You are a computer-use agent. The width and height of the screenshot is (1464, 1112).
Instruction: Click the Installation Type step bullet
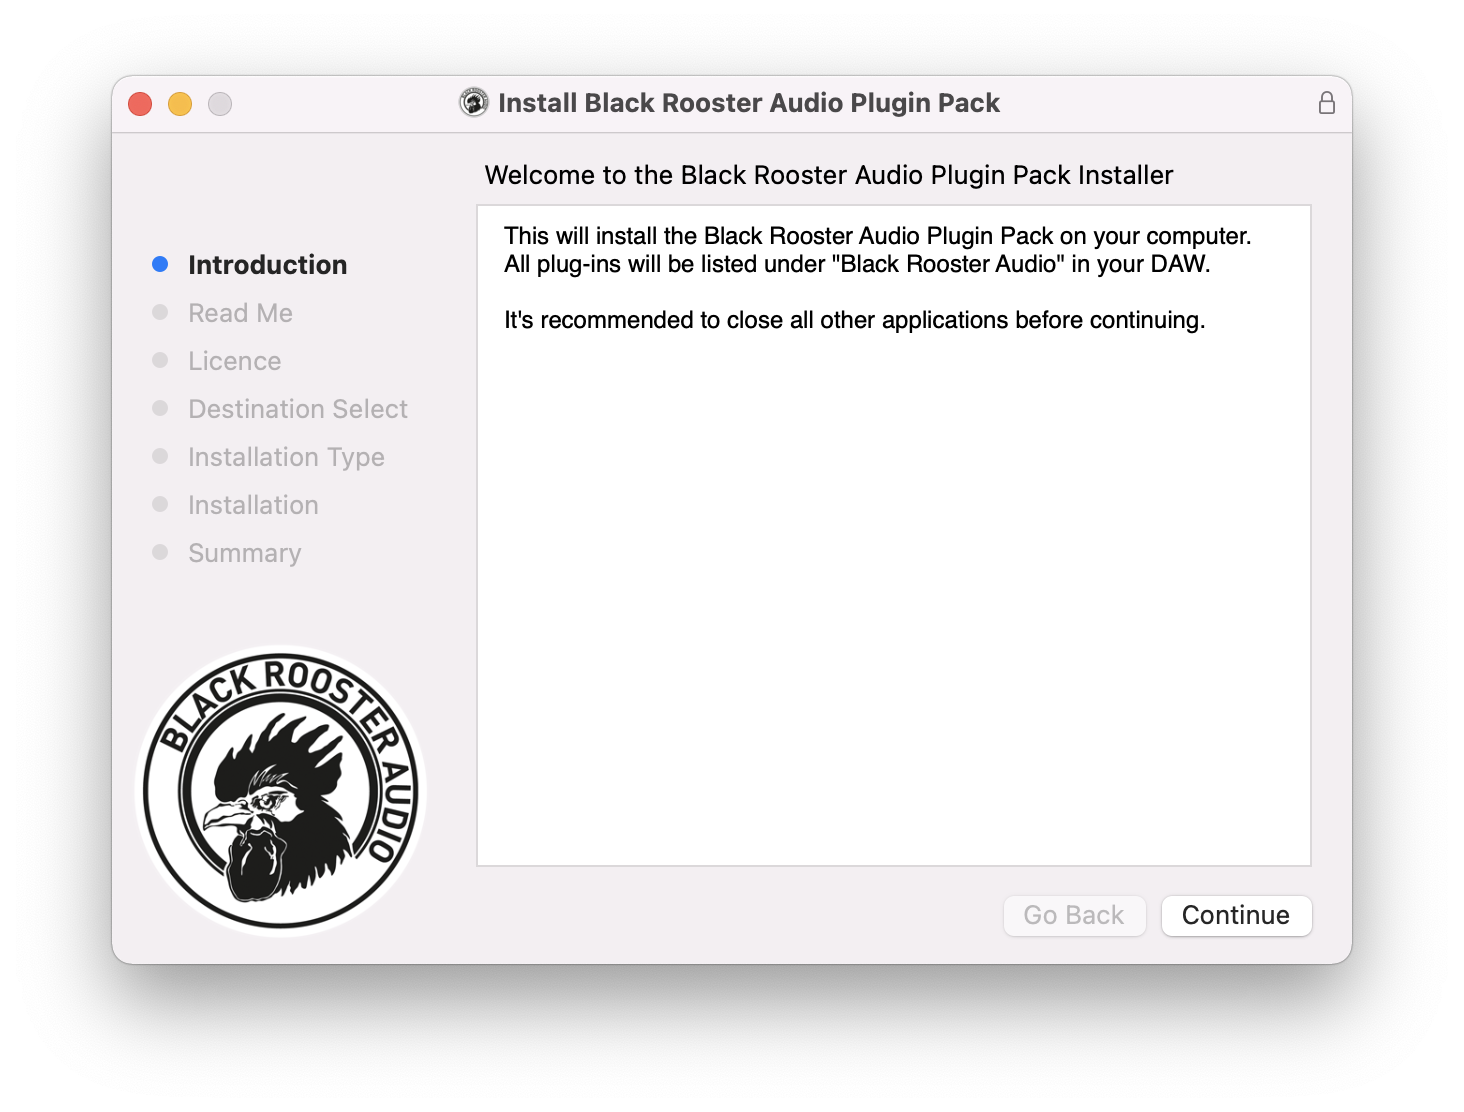point(160,456)
